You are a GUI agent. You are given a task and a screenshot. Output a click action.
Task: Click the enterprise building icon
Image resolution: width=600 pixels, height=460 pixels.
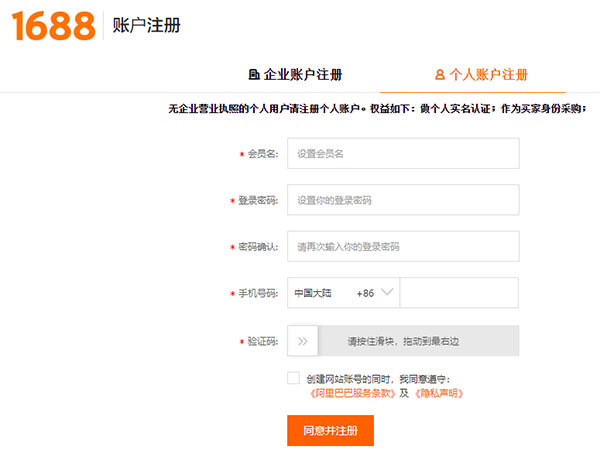point(254,74)
